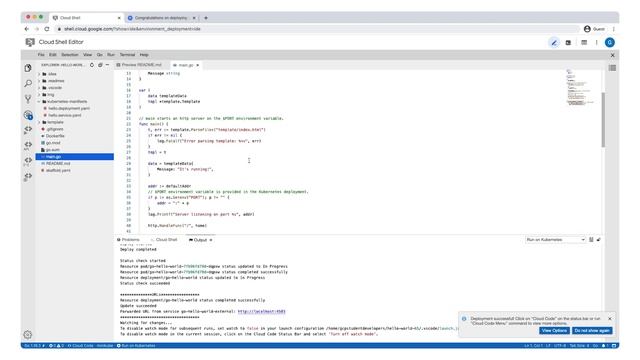The width and height of the screenshot is (640, 360).
Task: Open a new browser tab
Action: click(x=206, y=18)
